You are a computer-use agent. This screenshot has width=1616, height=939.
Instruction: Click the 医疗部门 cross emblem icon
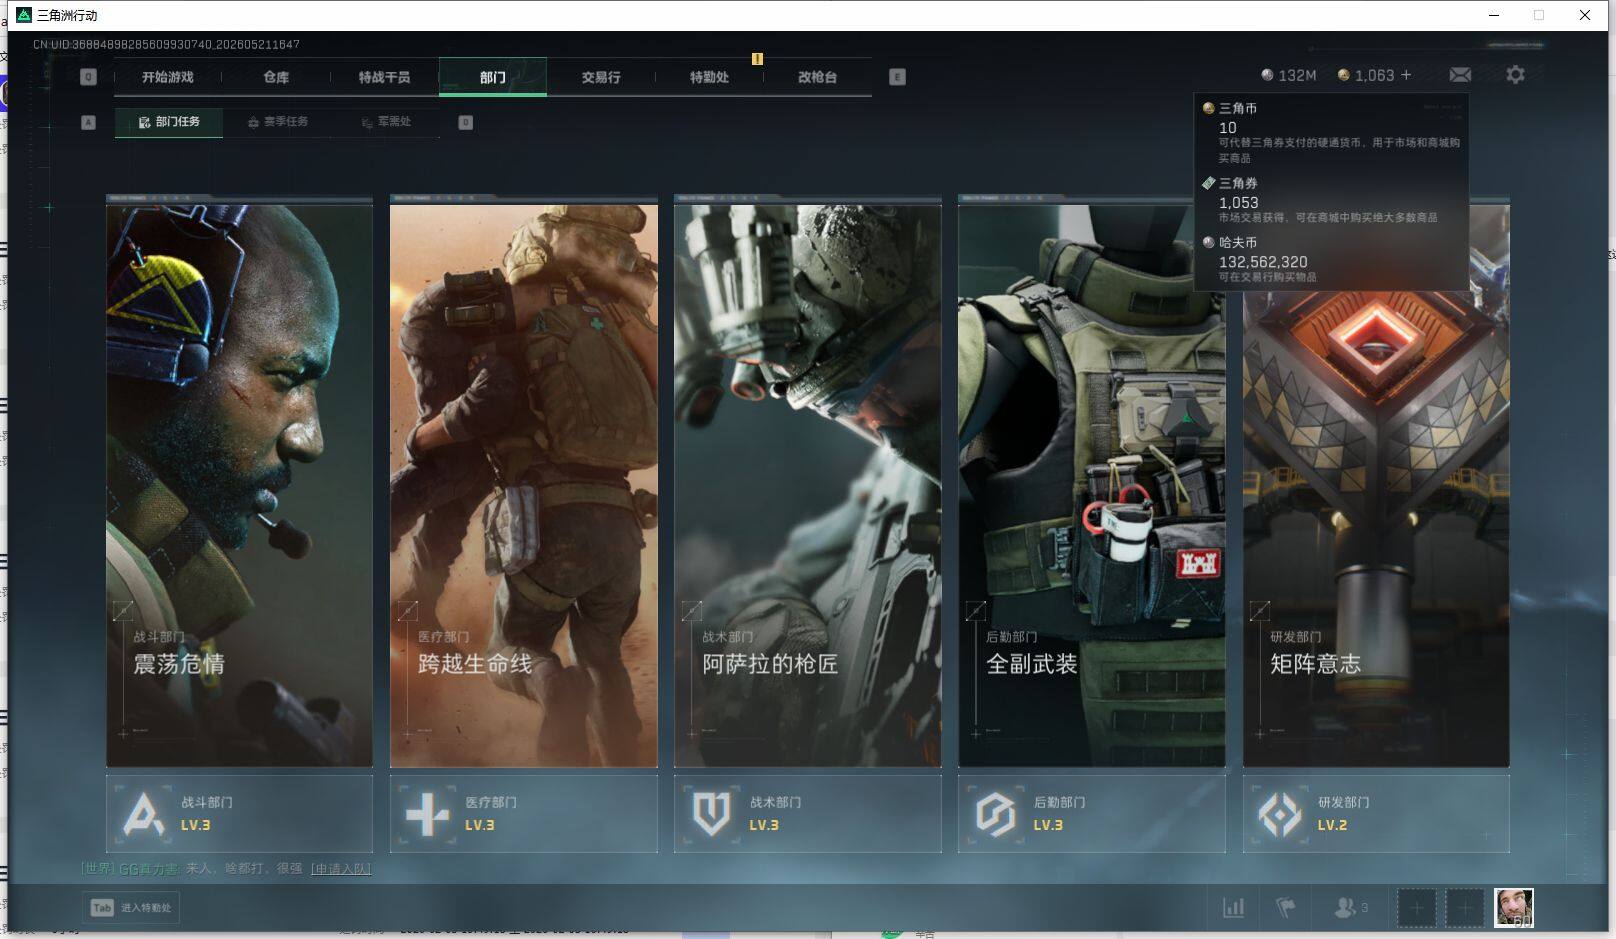(x=427, y=814)
